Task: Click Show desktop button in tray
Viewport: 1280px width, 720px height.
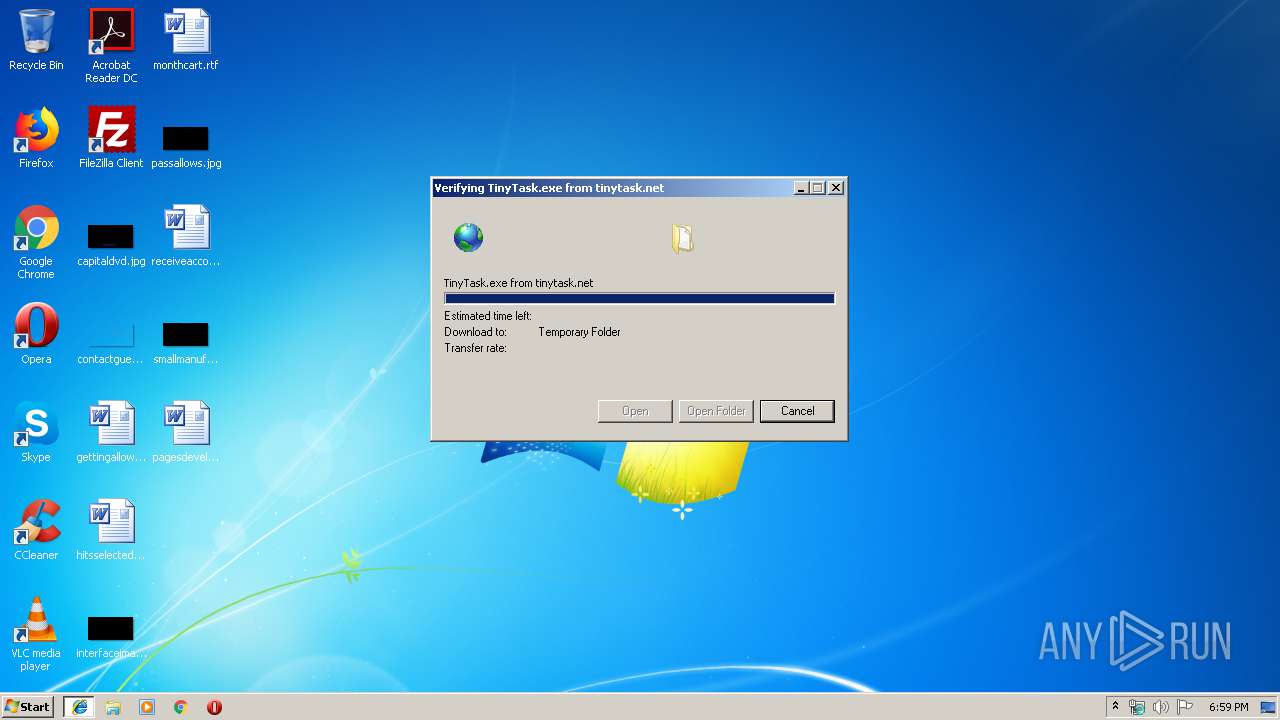Action: (1269, 707)
